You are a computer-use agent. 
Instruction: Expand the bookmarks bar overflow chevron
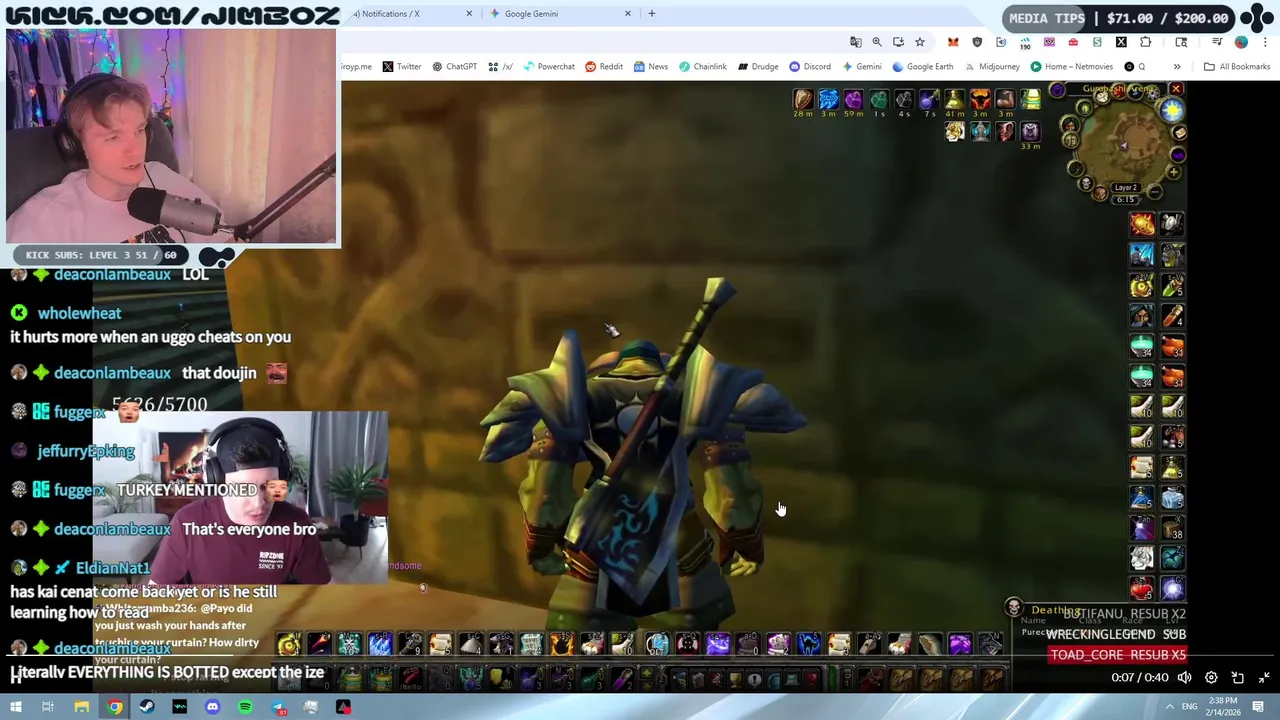(x=1177, y=67)
